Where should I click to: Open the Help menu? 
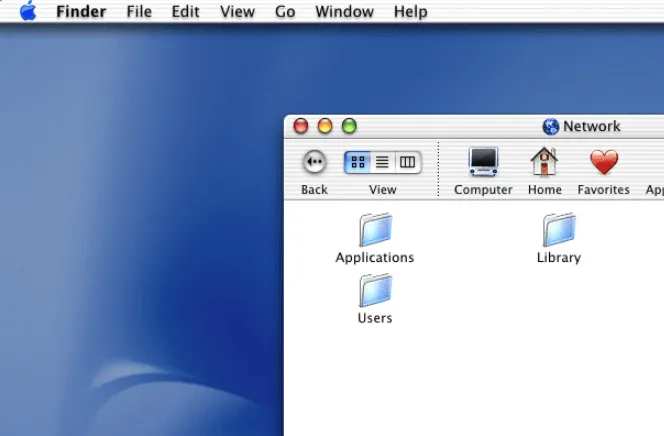click(410, 11)
